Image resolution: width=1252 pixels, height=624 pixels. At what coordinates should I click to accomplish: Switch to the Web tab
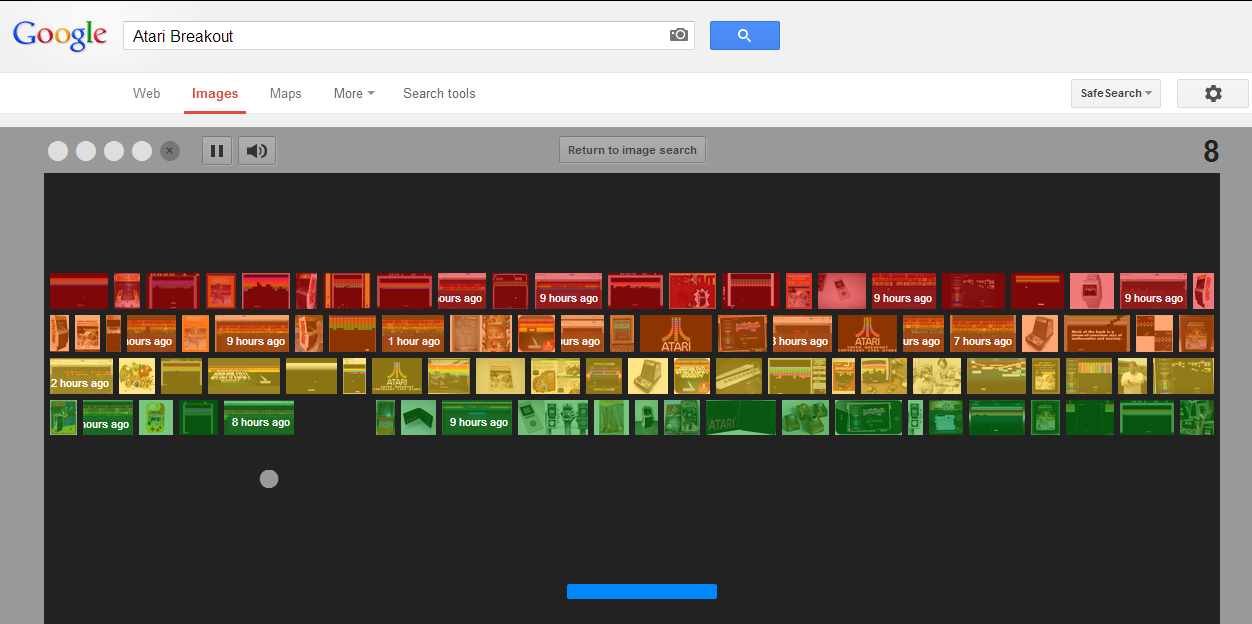coord(147,93)
